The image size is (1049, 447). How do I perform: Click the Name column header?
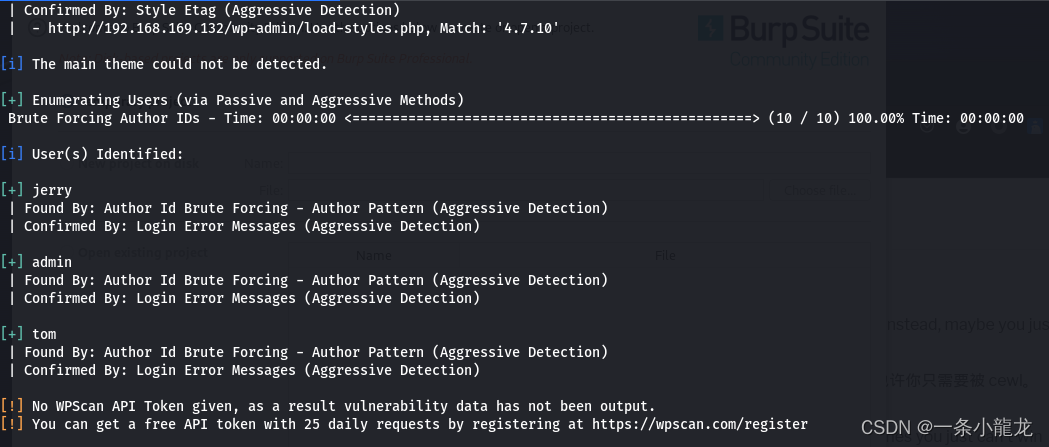pyautogui.click(x=373, y=256)
